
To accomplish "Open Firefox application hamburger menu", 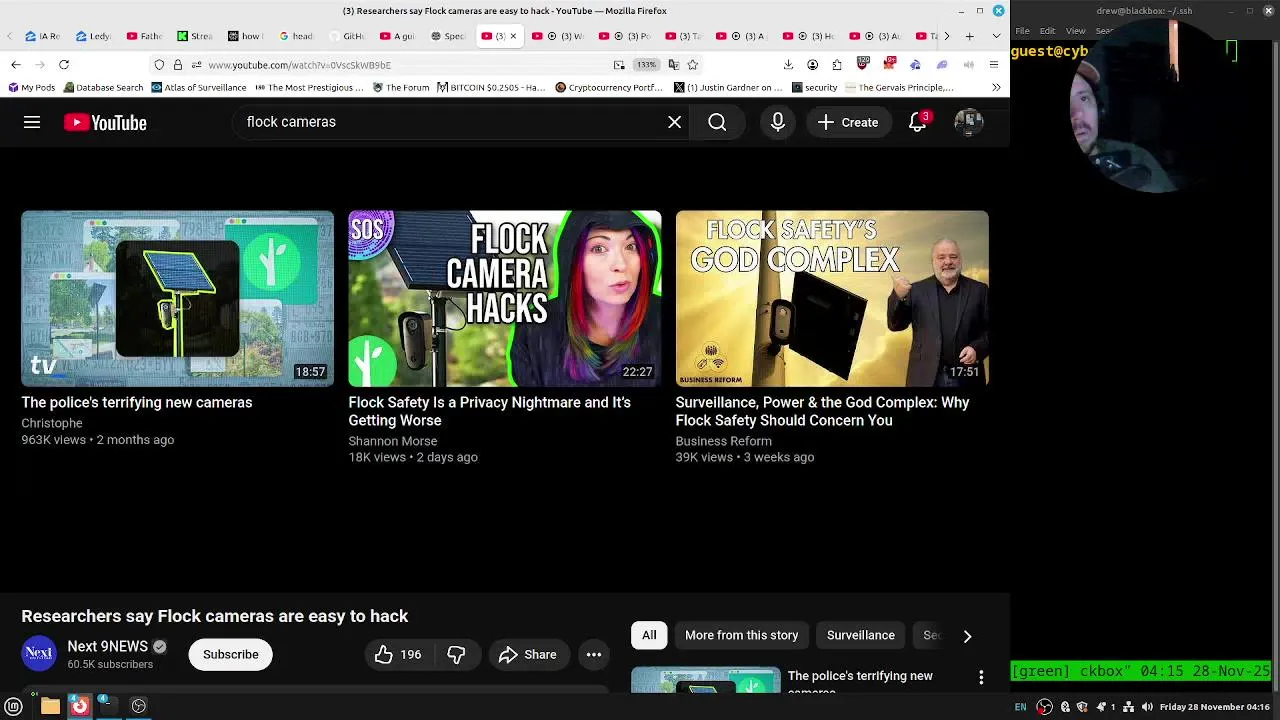I will click(993, 64).
